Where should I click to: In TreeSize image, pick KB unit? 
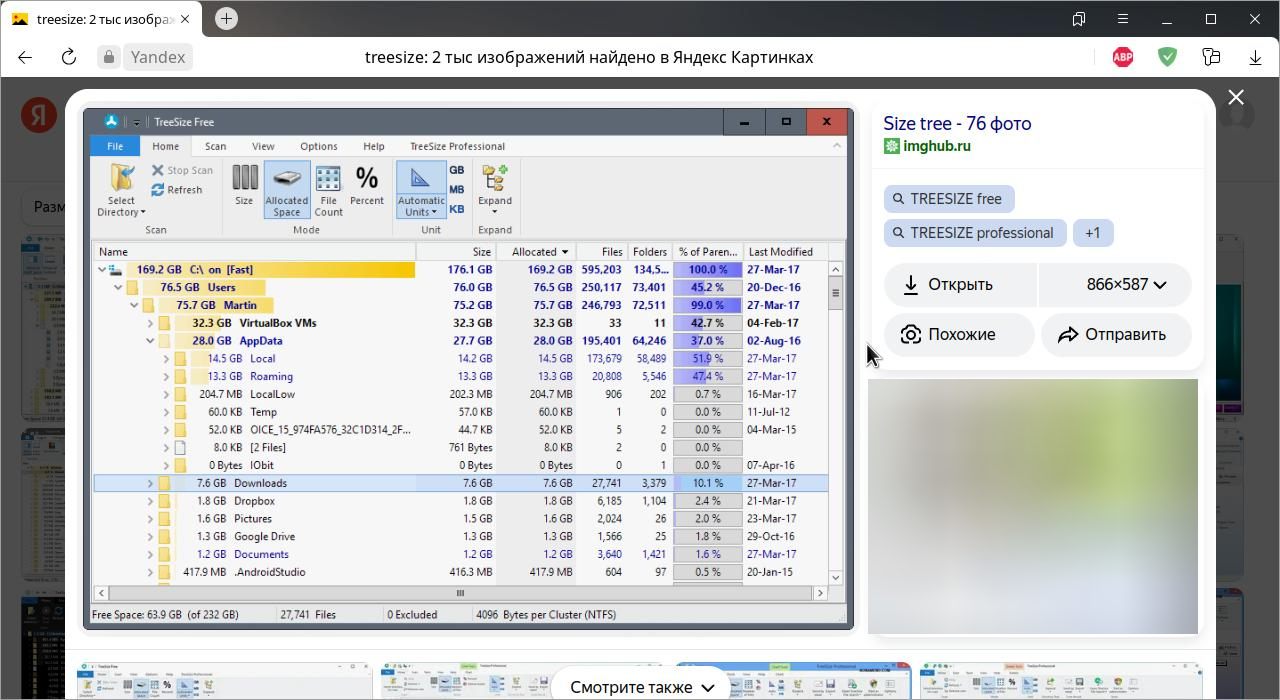[457, 210]
